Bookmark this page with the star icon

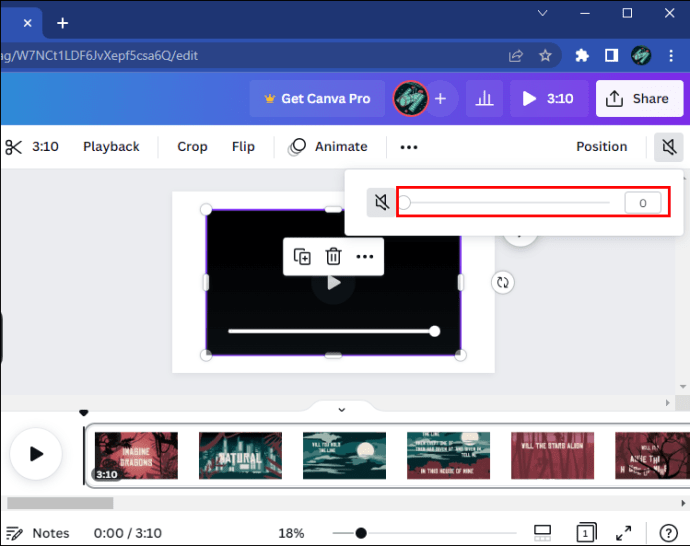(x=545, y=56)
